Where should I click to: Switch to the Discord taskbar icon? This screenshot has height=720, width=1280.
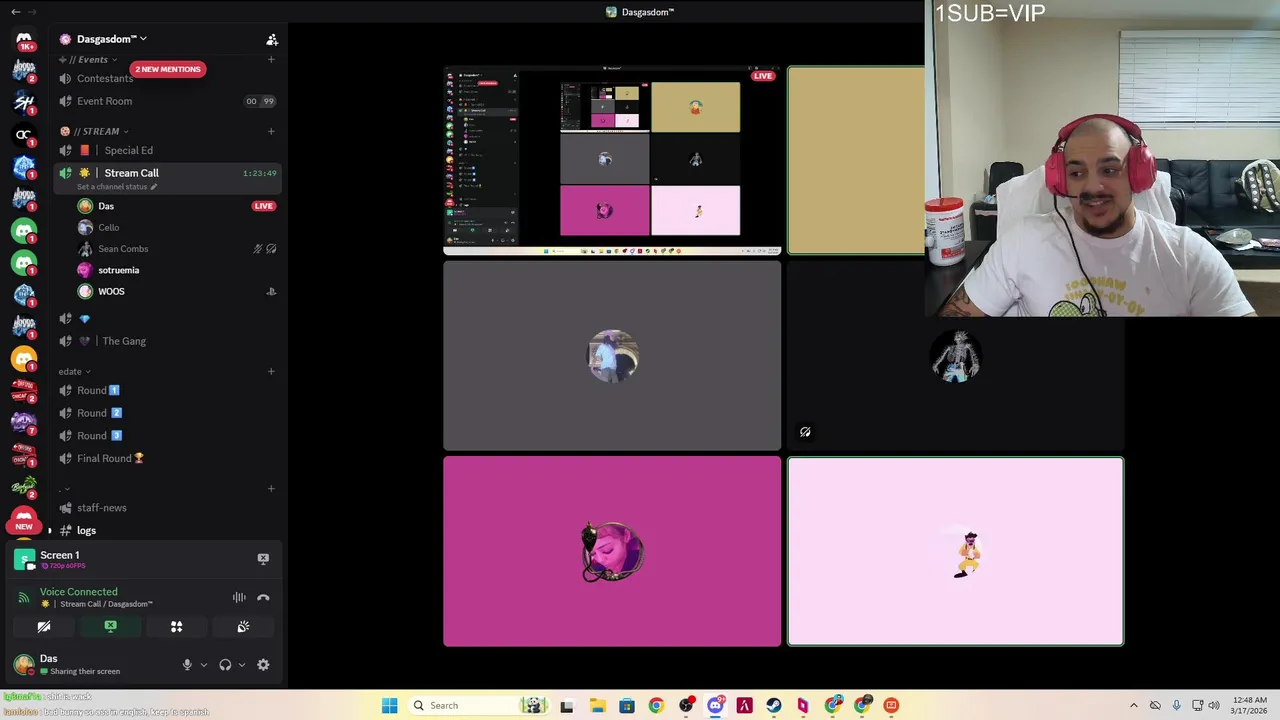[715, 705]
